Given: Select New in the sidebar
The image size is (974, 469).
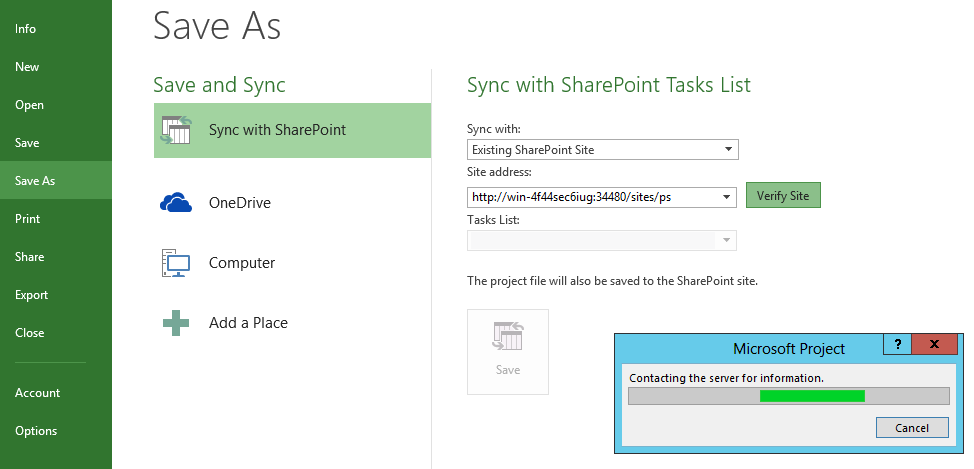Looking at the screenshot, I should (27, 67).
